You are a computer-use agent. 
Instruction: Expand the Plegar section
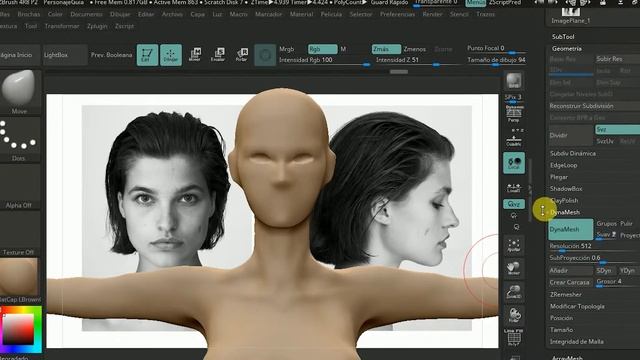pos(559,177)
